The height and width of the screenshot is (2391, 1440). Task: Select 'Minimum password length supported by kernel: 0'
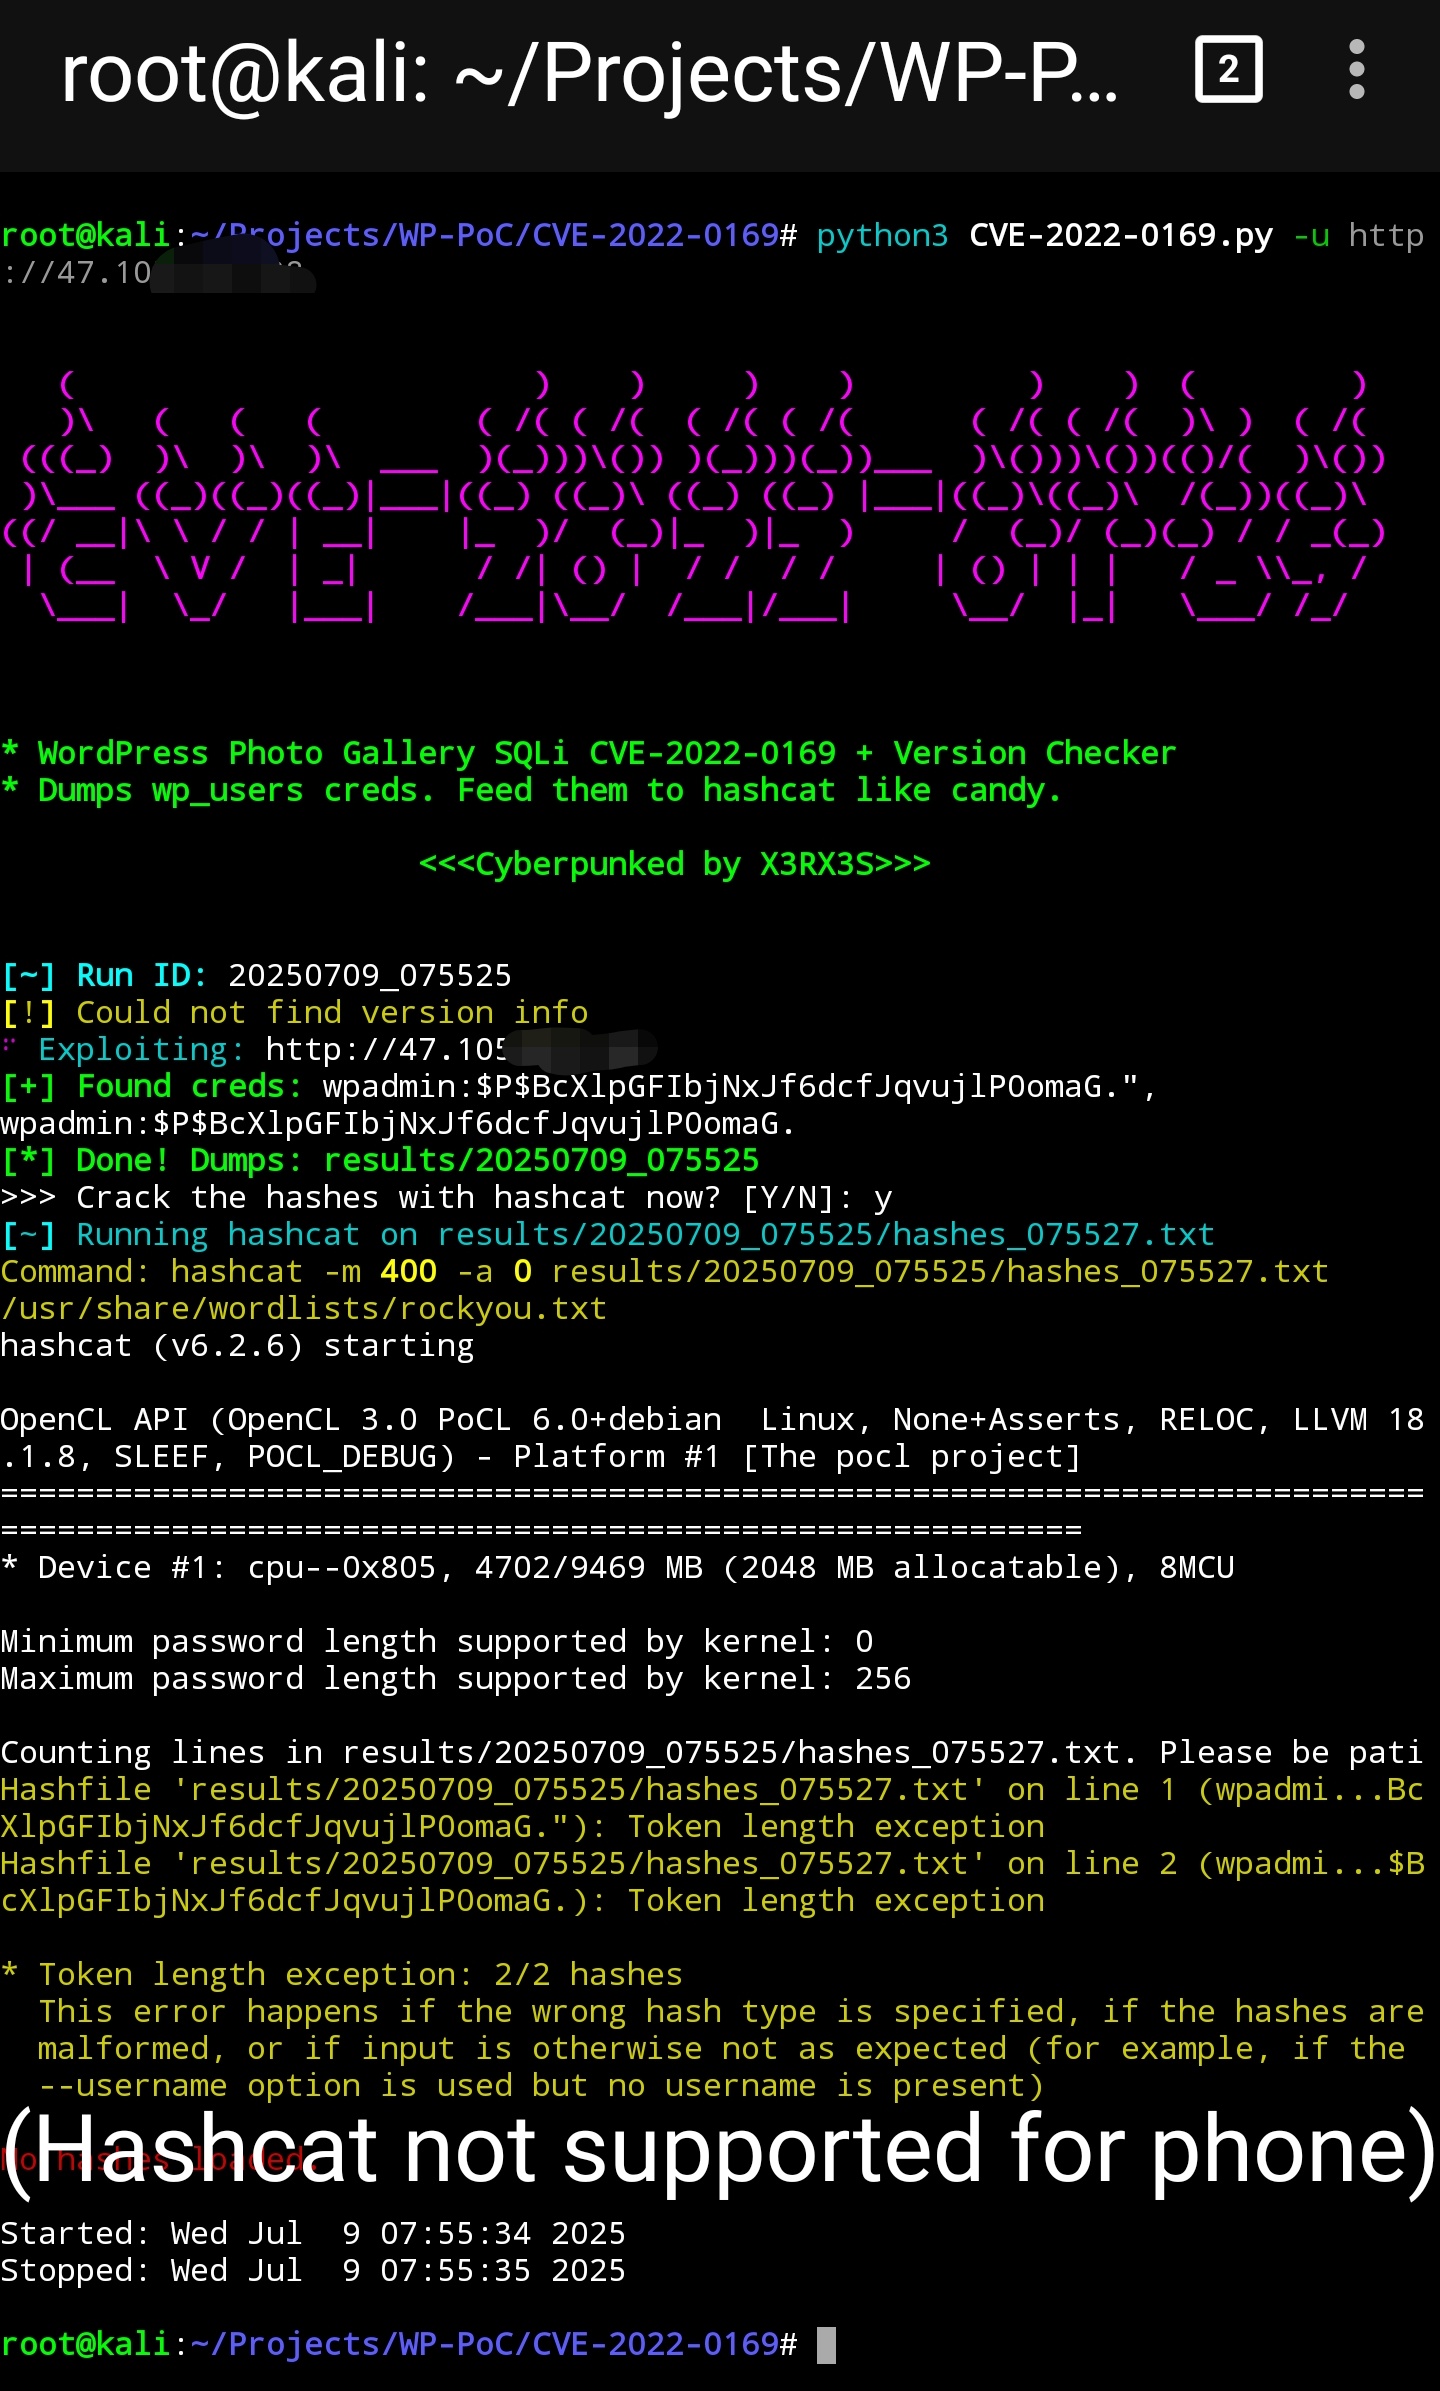437,1642
